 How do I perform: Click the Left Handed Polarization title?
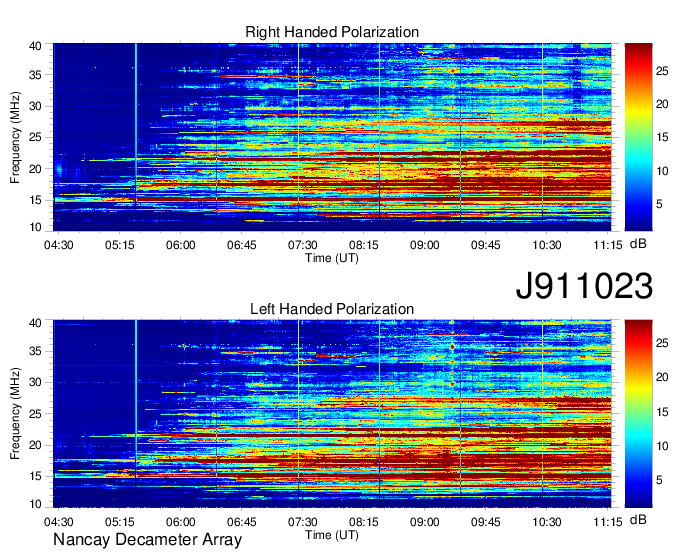(332, 309)
